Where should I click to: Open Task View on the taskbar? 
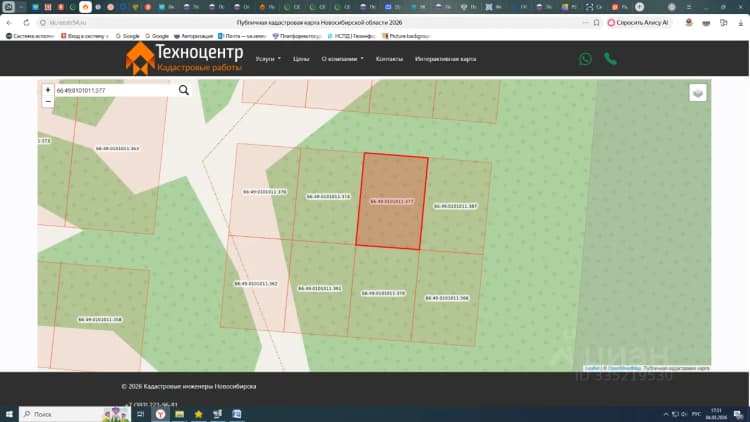pos(140,414)
